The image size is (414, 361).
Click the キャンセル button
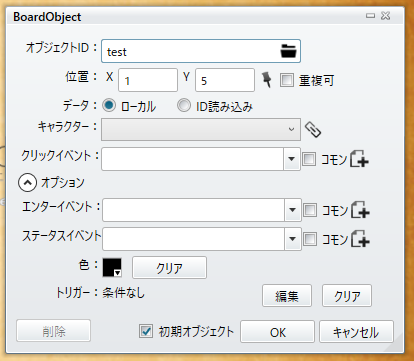coord(356,332)
